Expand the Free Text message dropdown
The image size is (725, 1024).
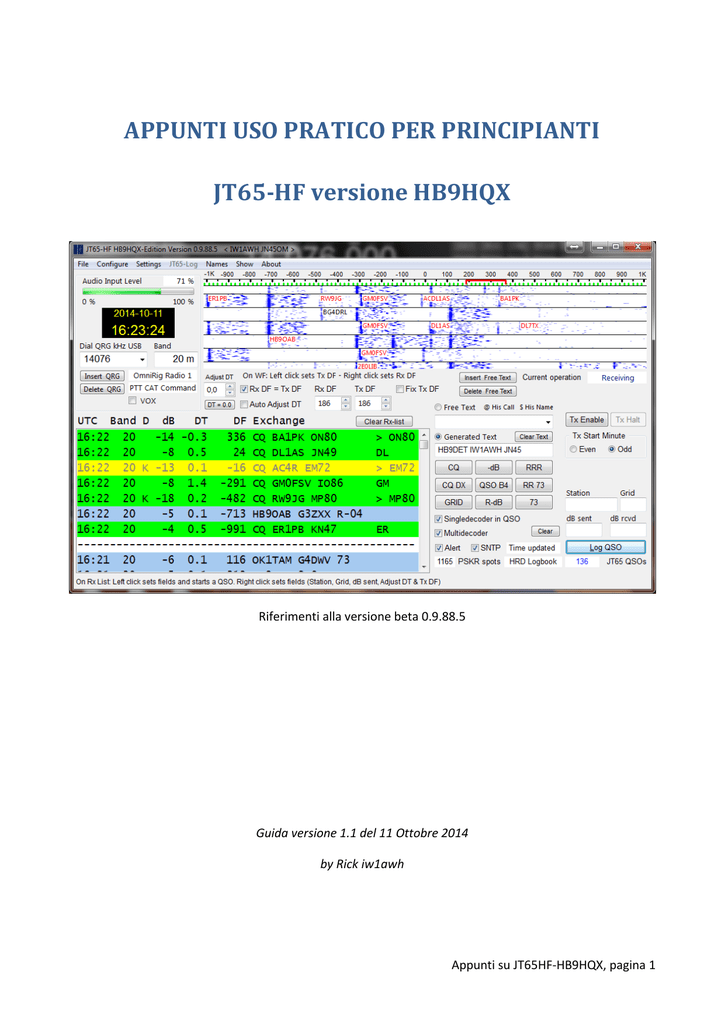pyautogui.click(x=547, y=422)
